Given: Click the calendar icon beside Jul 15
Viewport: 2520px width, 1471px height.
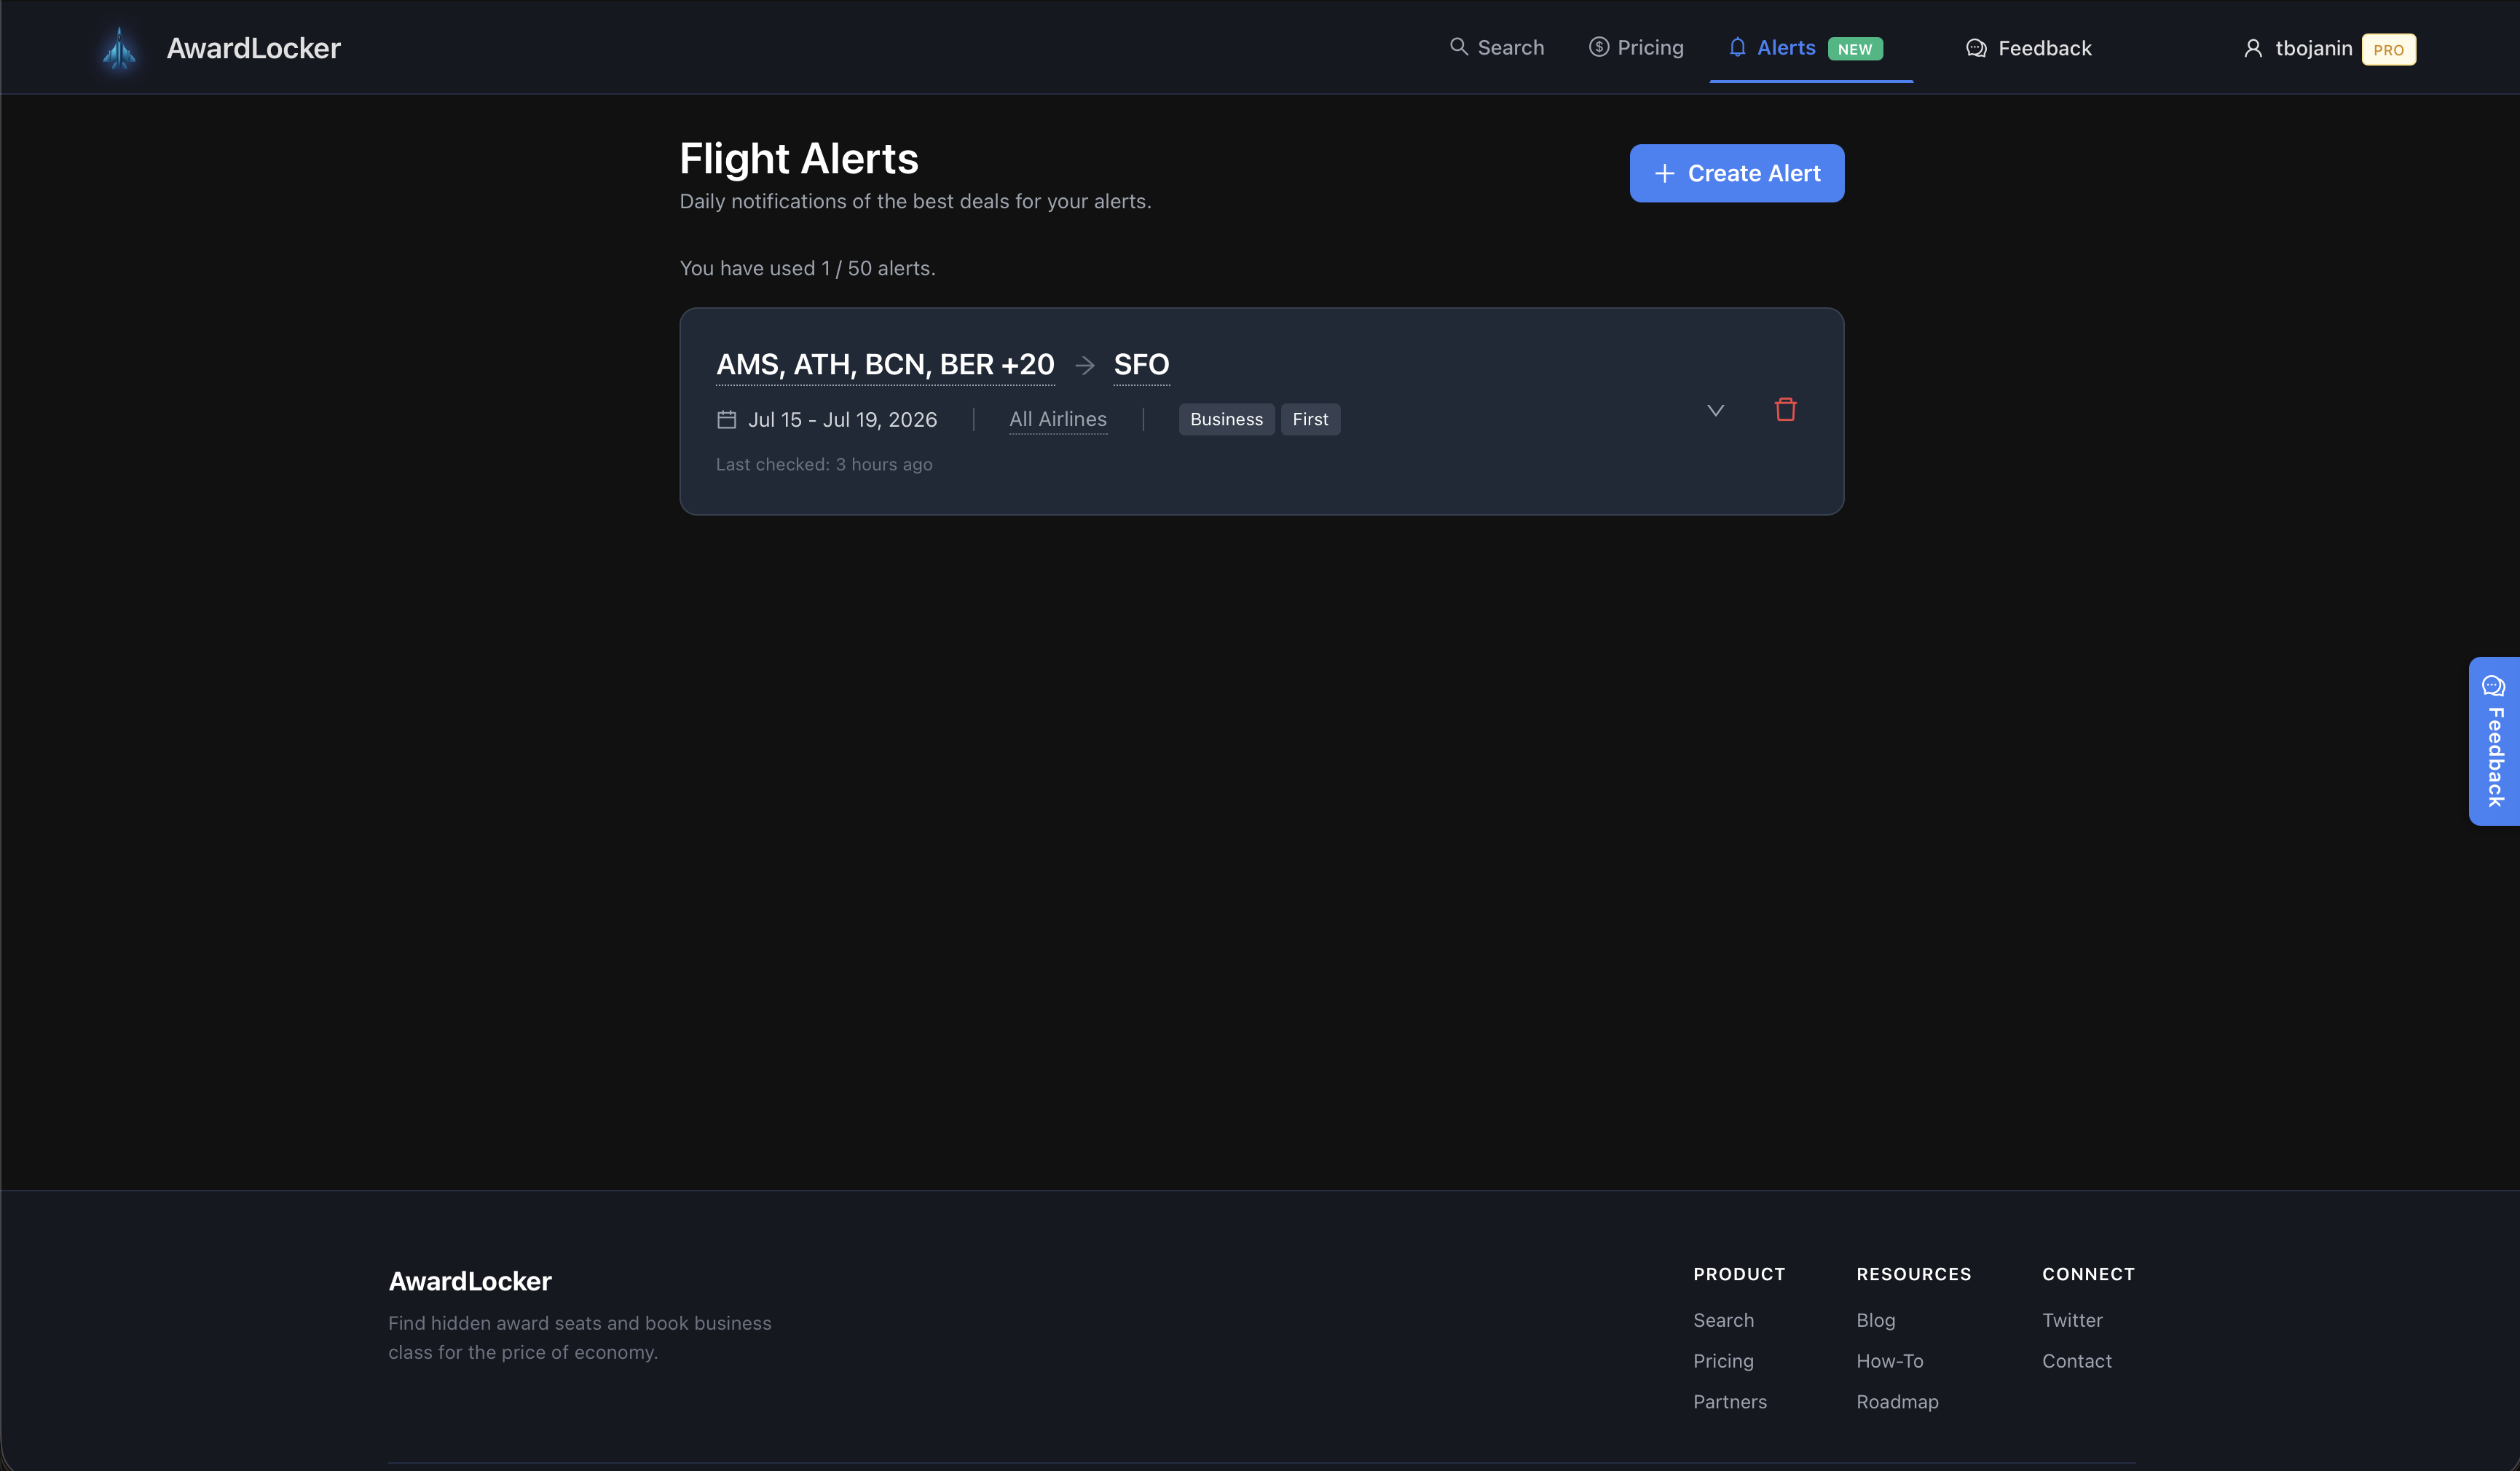Looking at the screenshot, I should (727, 420).
